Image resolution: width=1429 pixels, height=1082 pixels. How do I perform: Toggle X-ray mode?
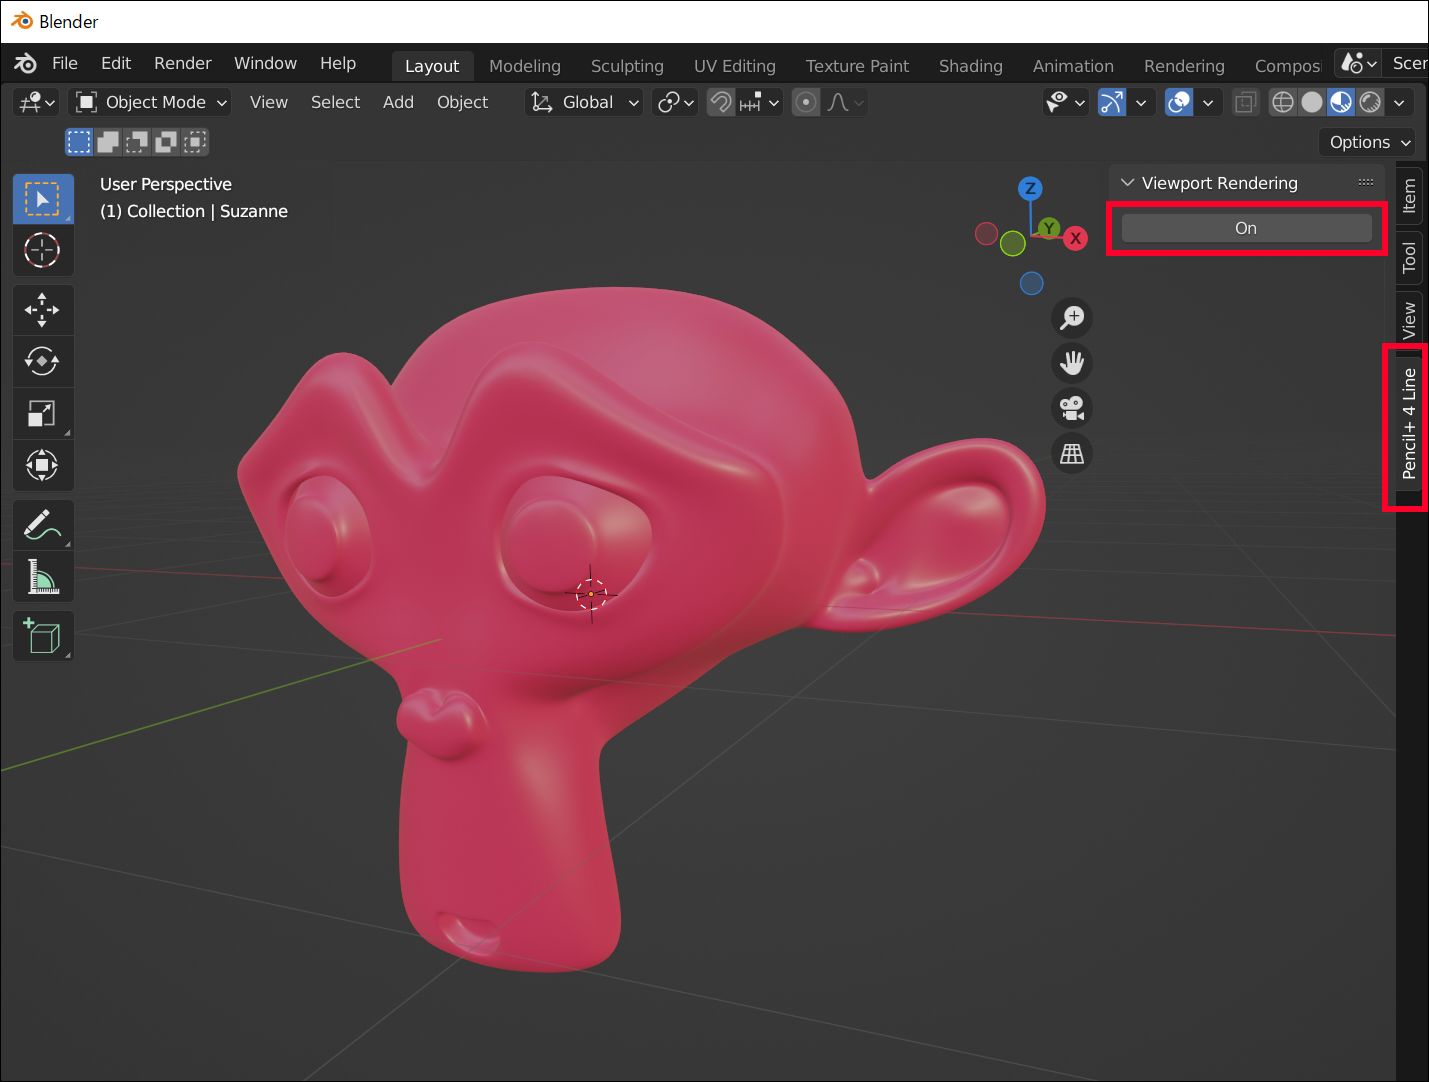(x=1245, y=102)
